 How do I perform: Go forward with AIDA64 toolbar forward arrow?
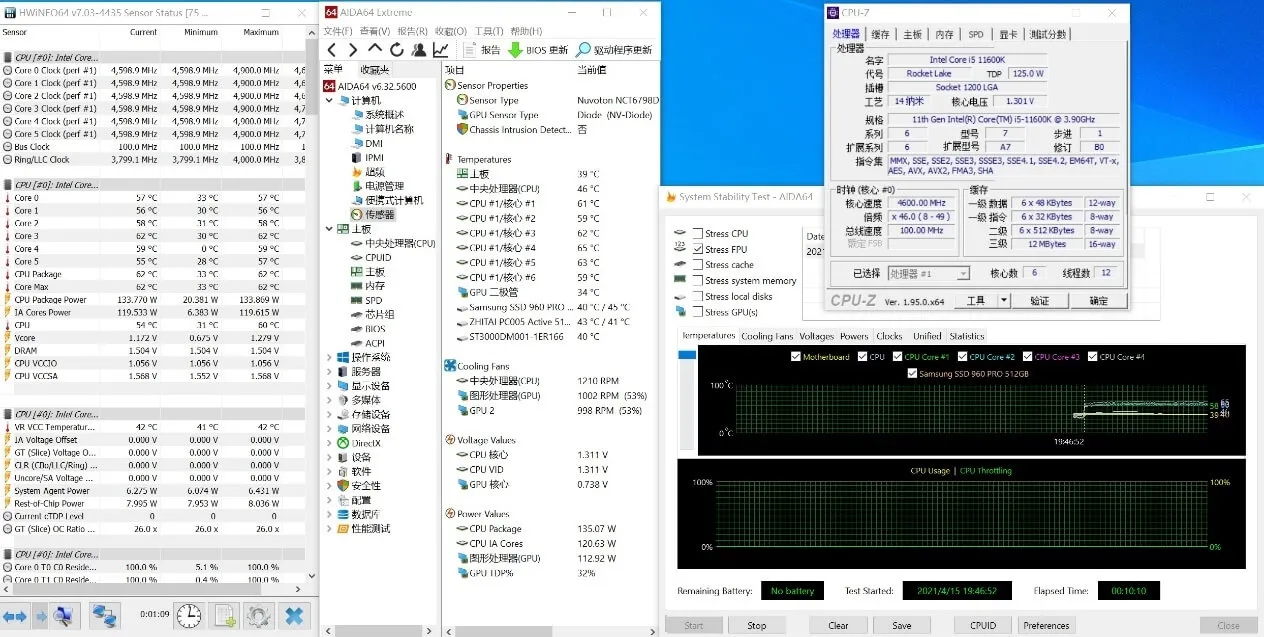352,49
